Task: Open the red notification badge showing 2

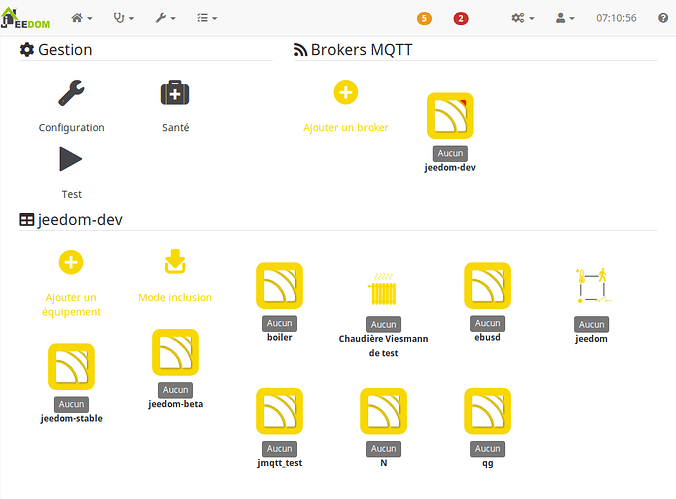Action: pos(461,18)
